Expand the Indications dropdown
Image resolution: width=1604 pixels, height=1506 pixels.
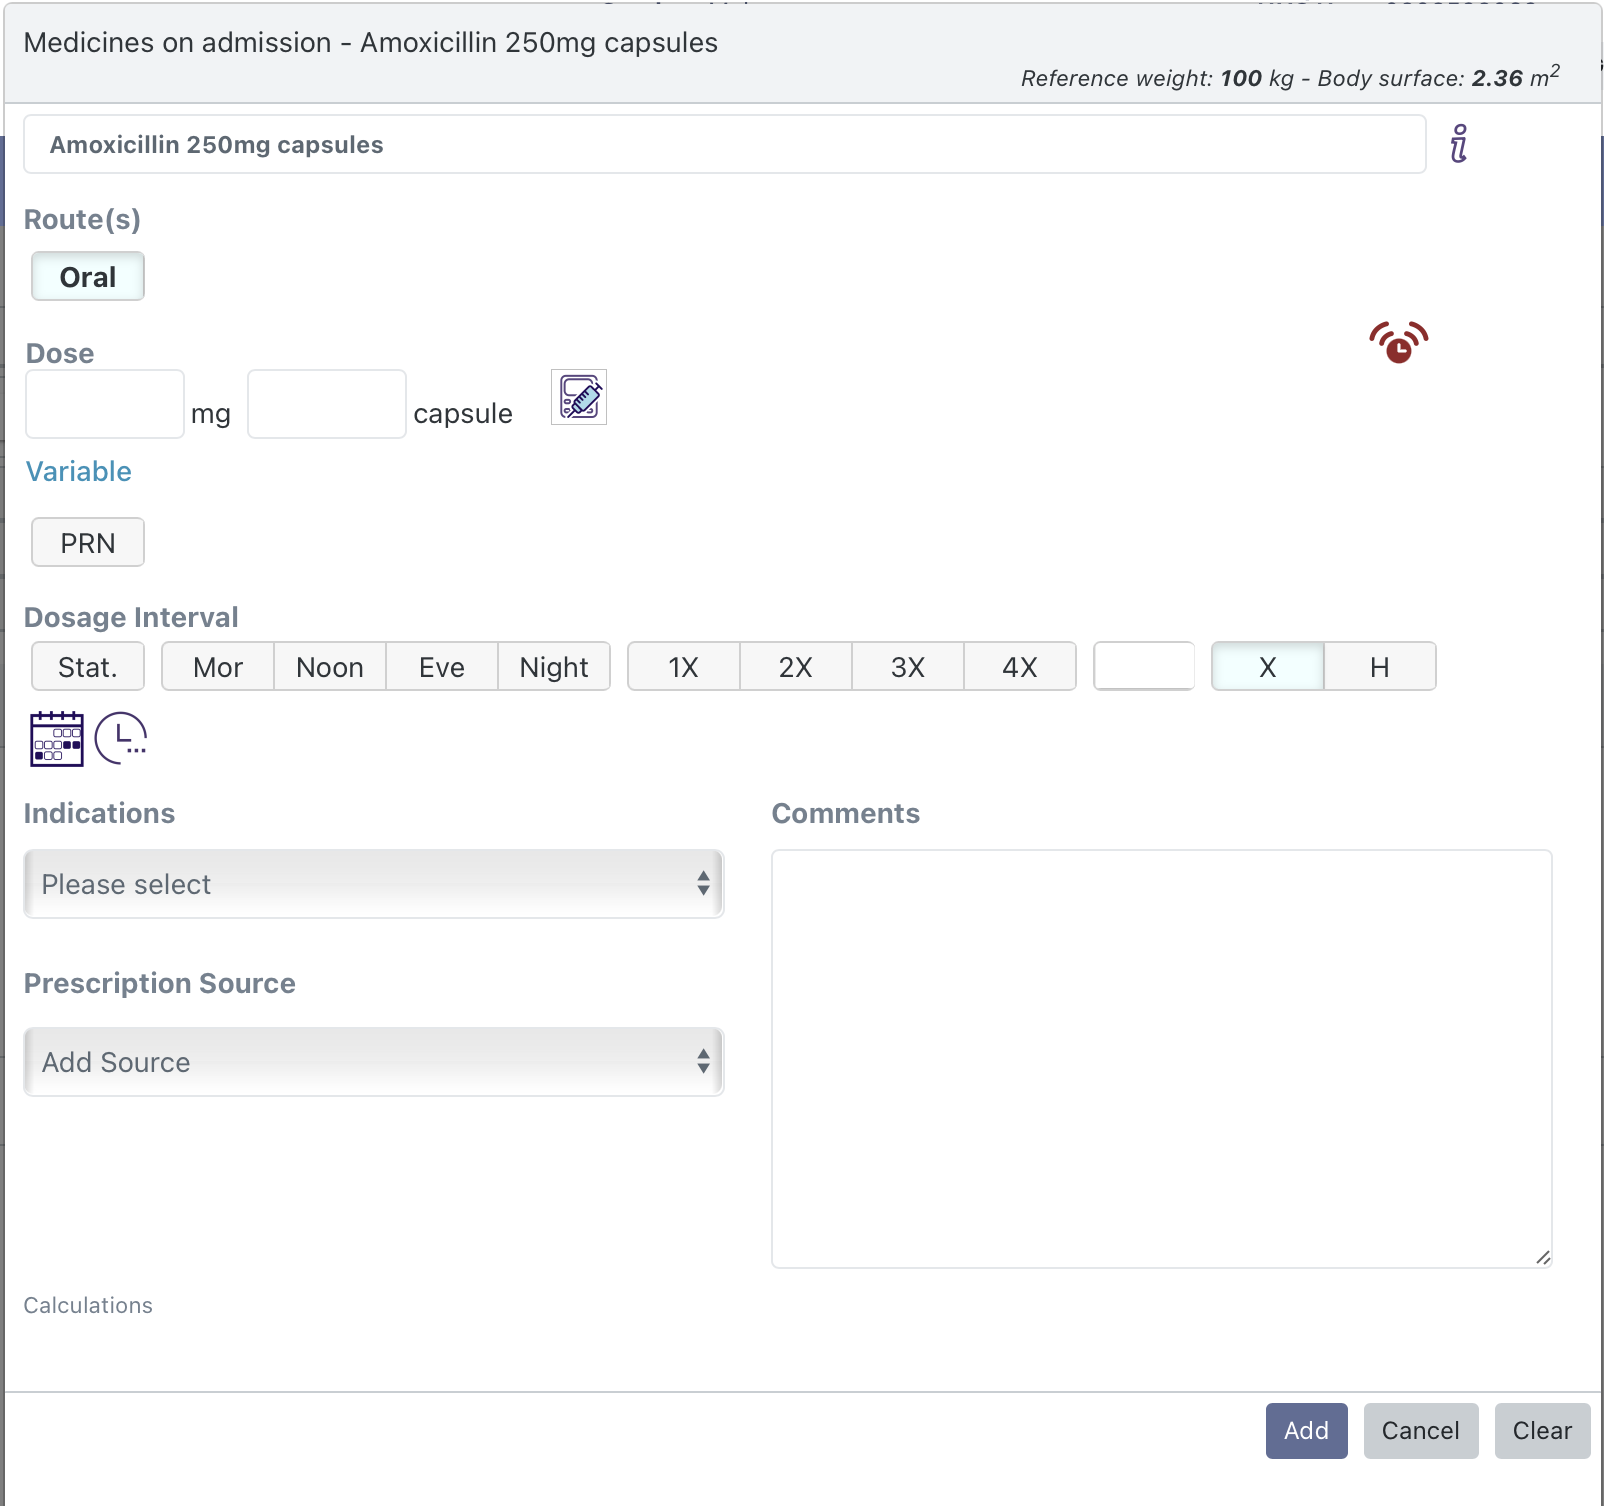tap(373, 884)
